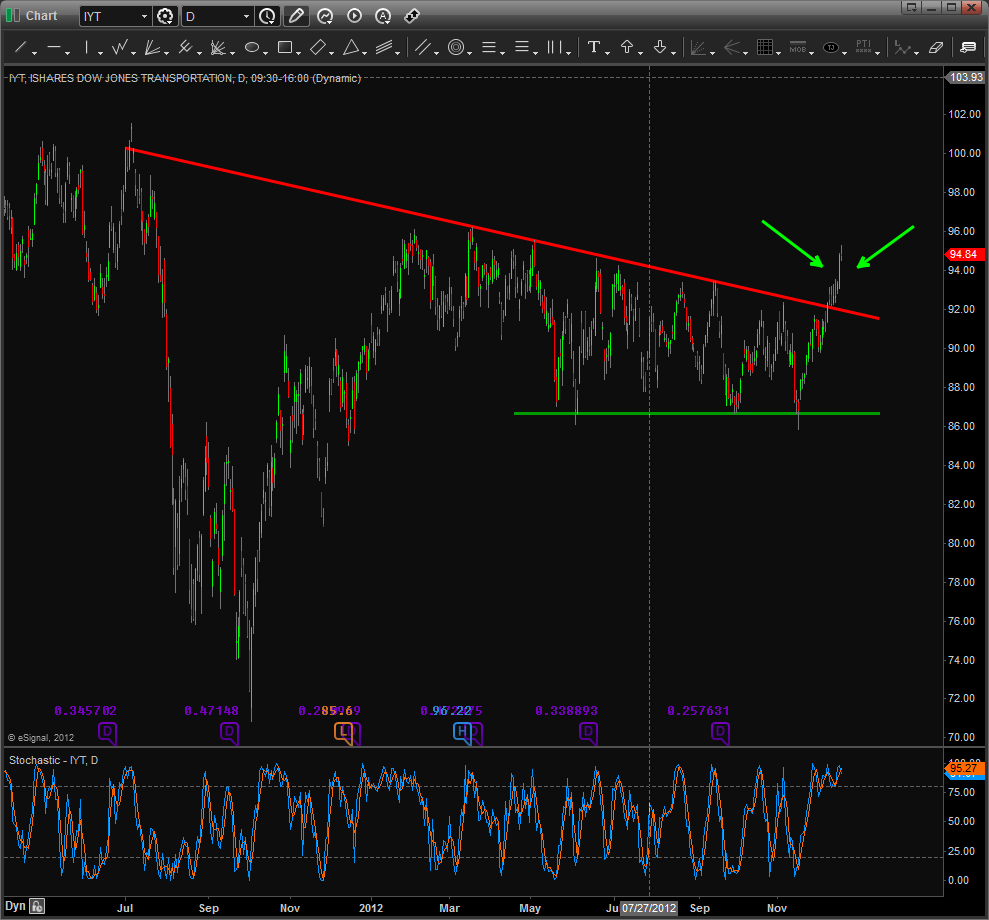The image size is (989, 920).
Task: Click the red descending trendline
Action: (500, 234)
